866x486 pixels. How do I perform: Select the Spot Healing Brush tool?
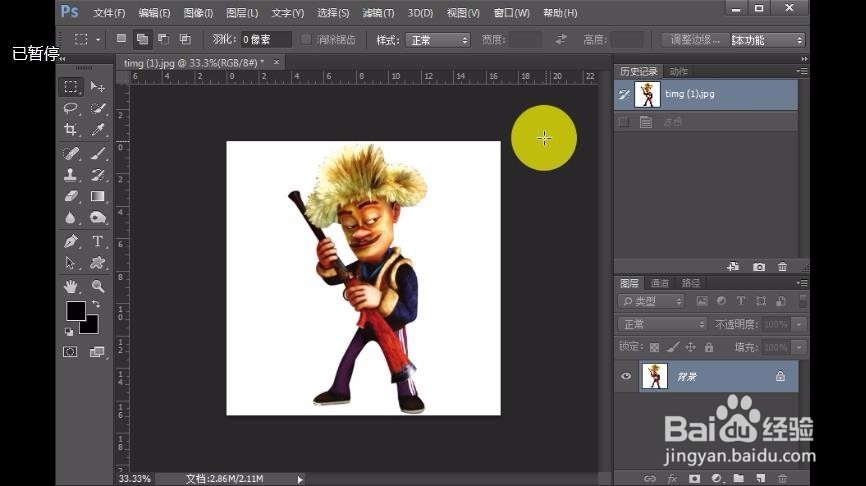click(x=71, y=153)
